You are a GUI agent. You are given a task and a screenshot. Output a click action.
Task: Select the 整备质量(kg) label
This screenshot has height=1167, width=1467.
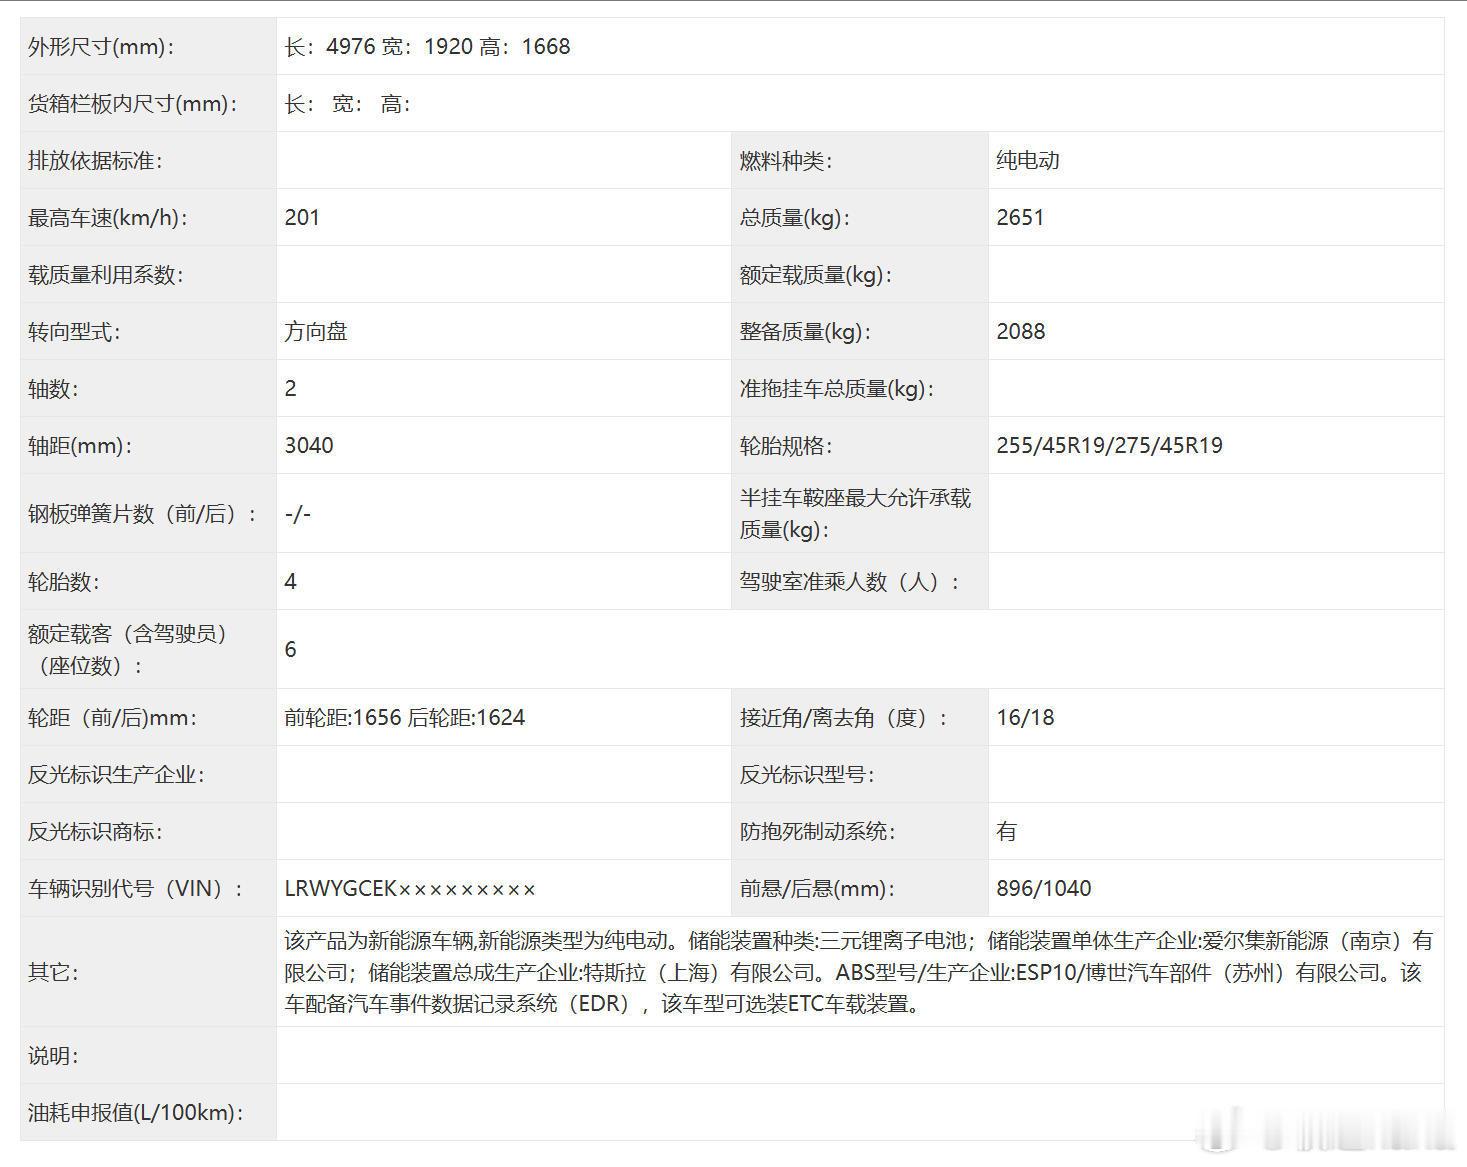coord(805,331)
